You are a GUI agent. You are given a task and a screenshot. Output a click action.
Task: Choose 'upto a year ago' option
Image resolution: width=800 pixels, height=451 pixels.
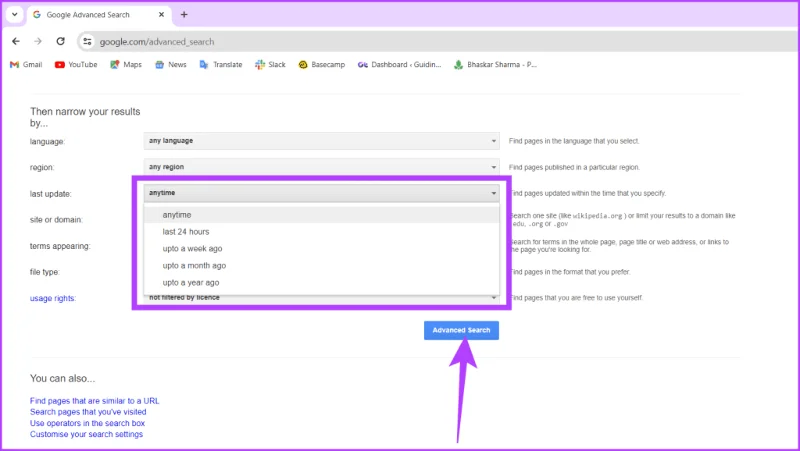(321, 282)
